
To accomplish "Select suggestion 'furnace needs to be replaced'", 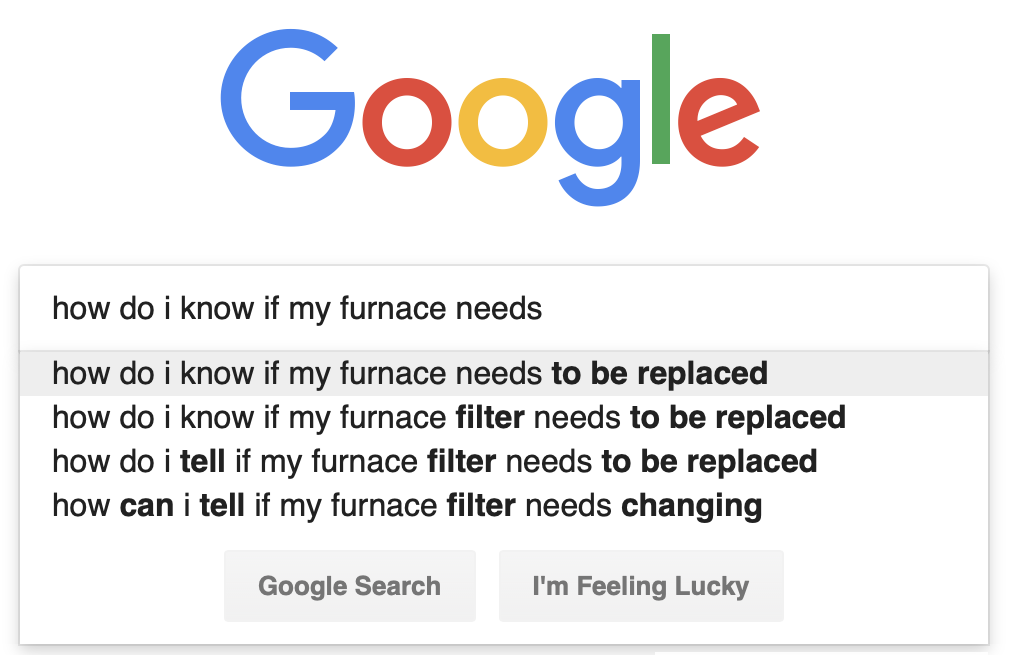I will pyautogui.click(x=504, y=374).
